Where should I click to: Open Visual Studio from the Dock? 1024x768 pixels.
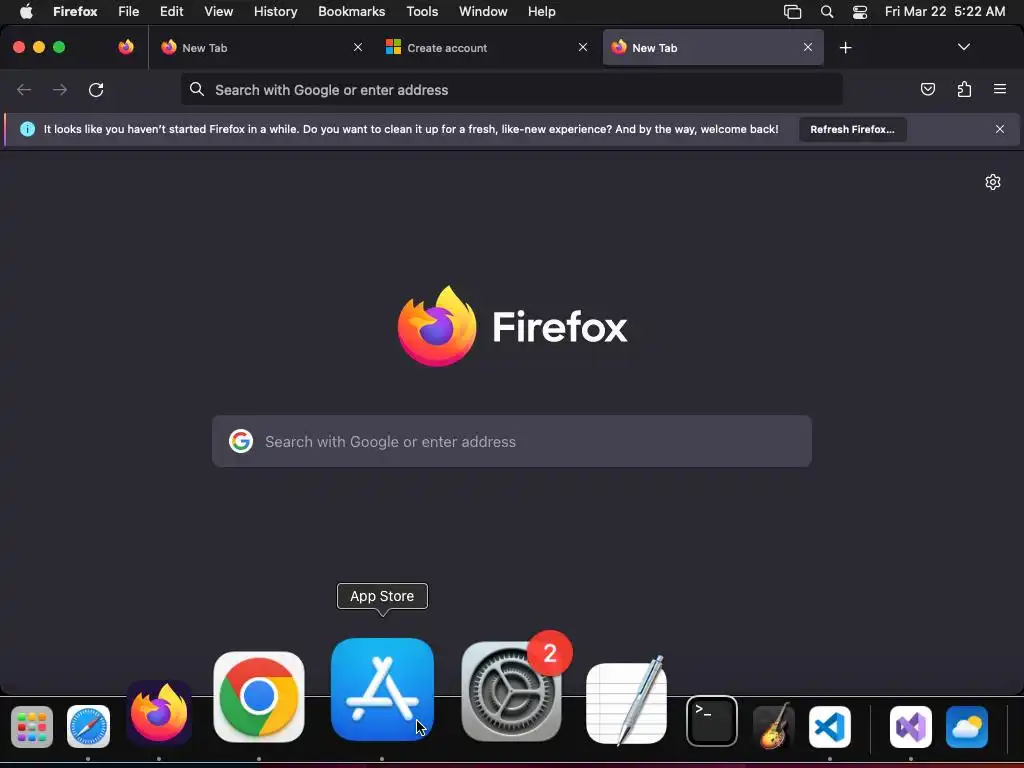pyautogui.click(x=910, y=726)
